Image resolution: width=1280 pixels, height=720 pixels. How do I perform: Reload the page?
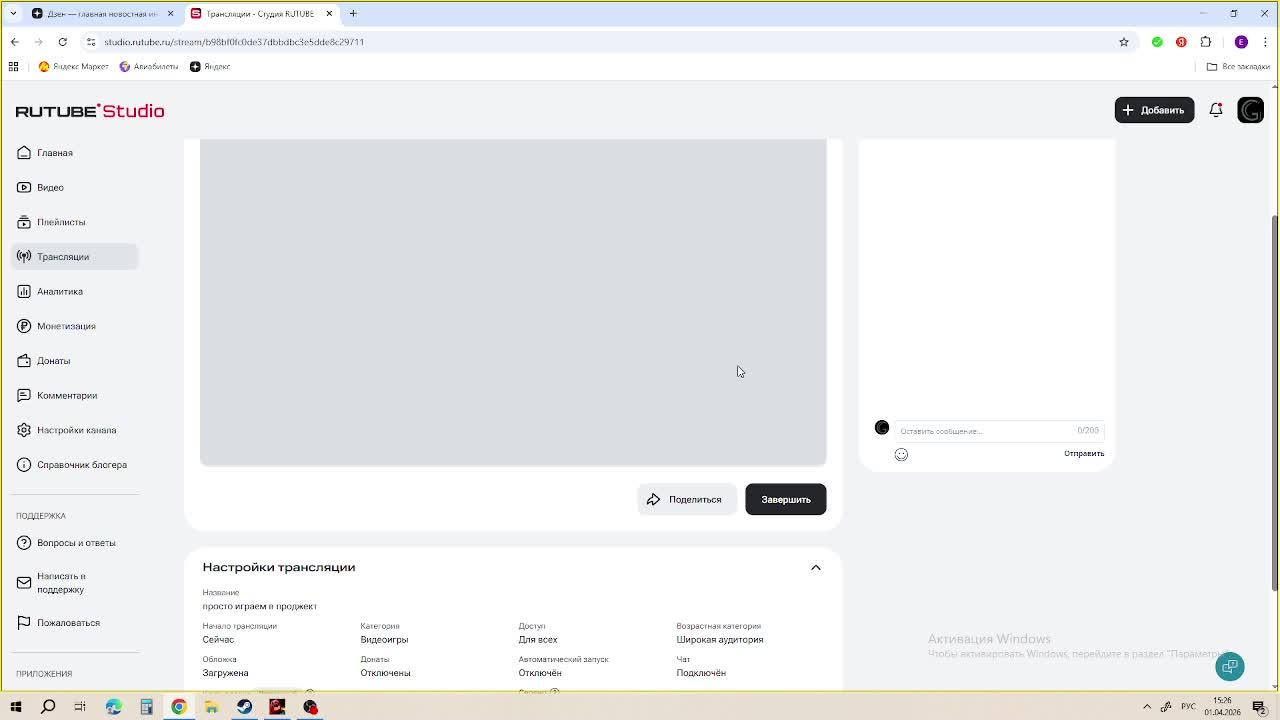62,42
